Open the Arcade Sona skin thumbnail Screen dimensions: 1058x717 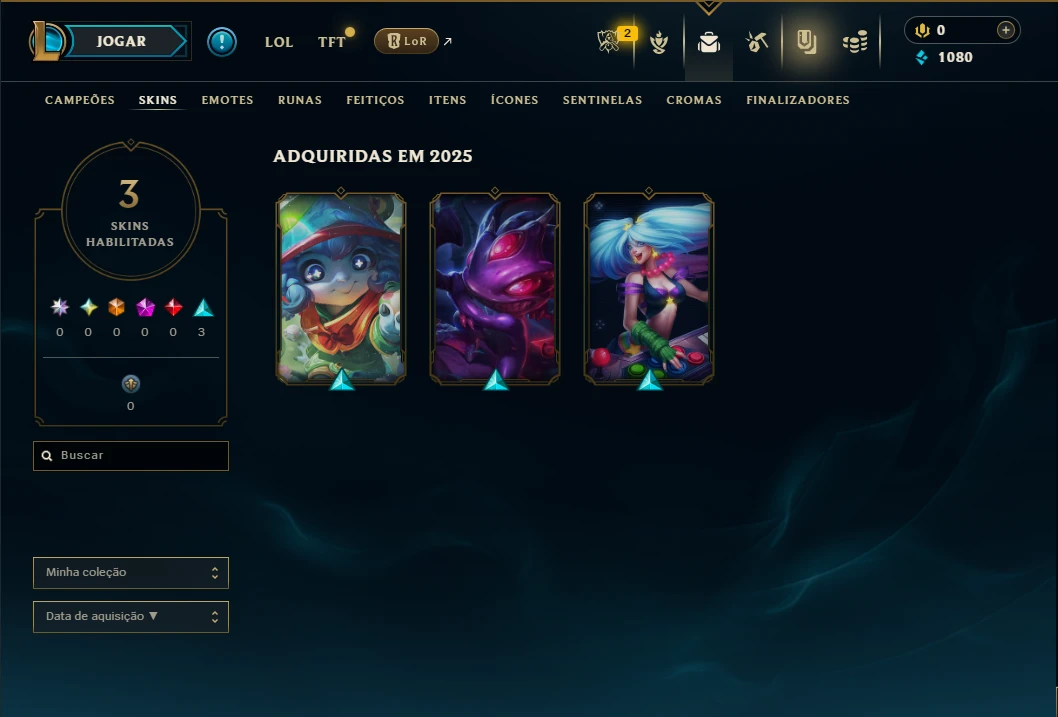[649, 289]
